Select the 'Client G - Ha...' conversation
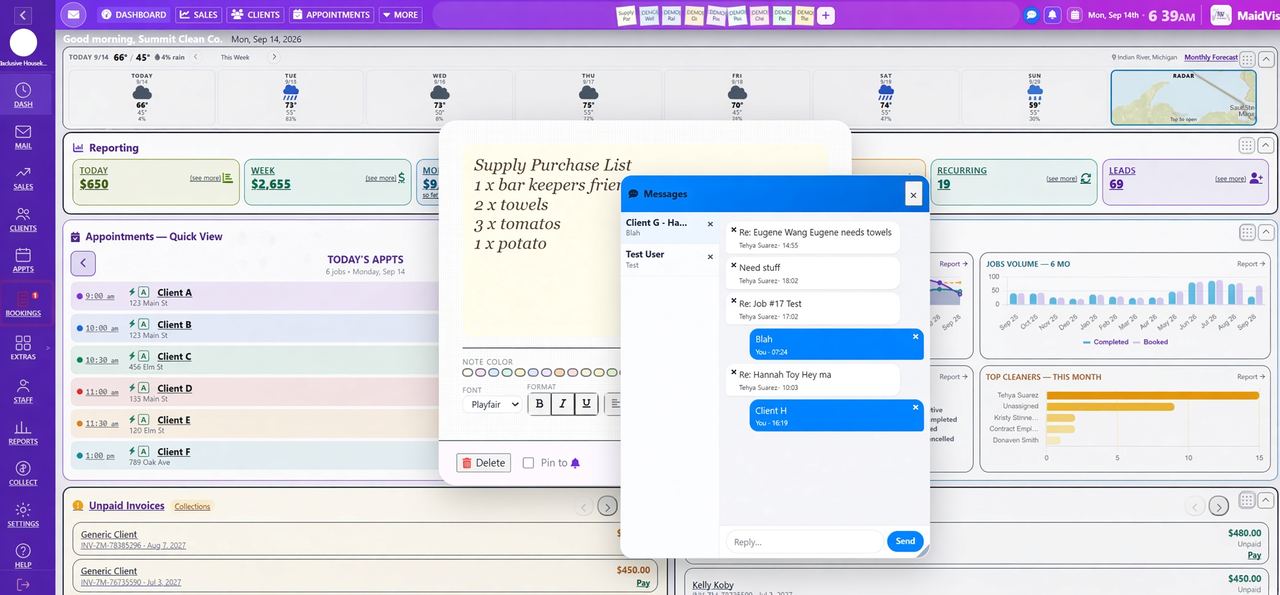This screenshot has width=1280, height=595. 669,227
